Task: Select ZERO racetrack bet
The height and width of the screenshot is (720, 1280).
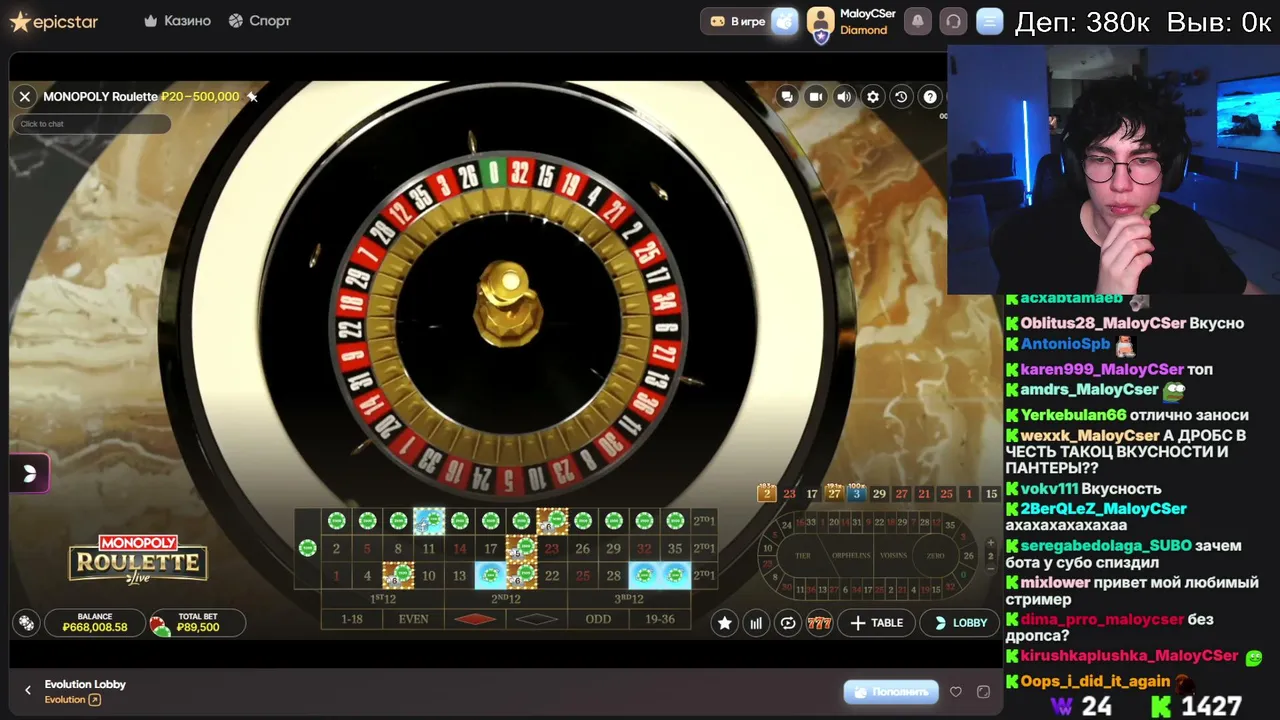Action: (936, 555)
